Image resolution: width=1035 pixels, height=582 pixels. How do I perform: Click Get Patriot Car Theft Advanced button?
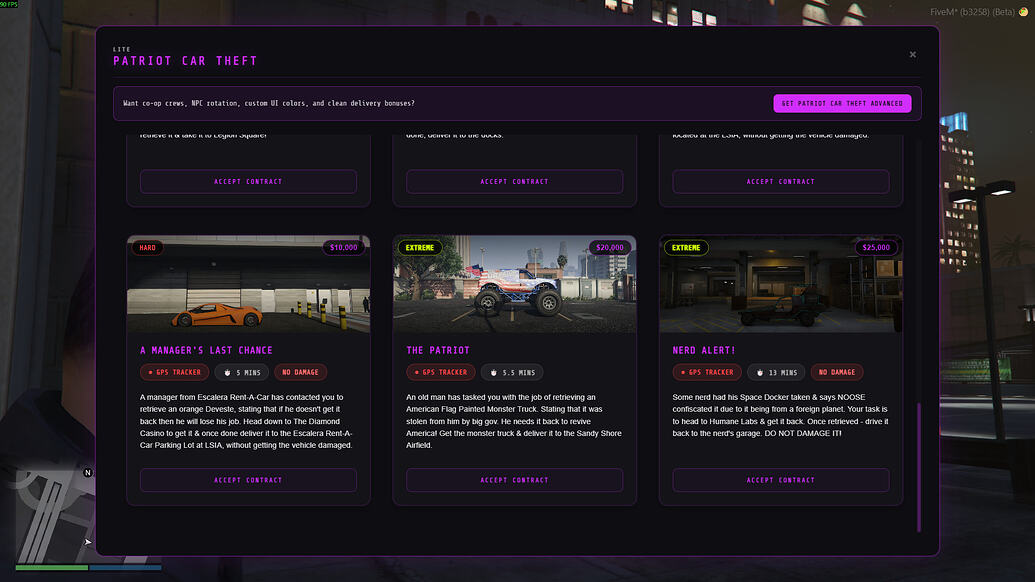[842, 104]
